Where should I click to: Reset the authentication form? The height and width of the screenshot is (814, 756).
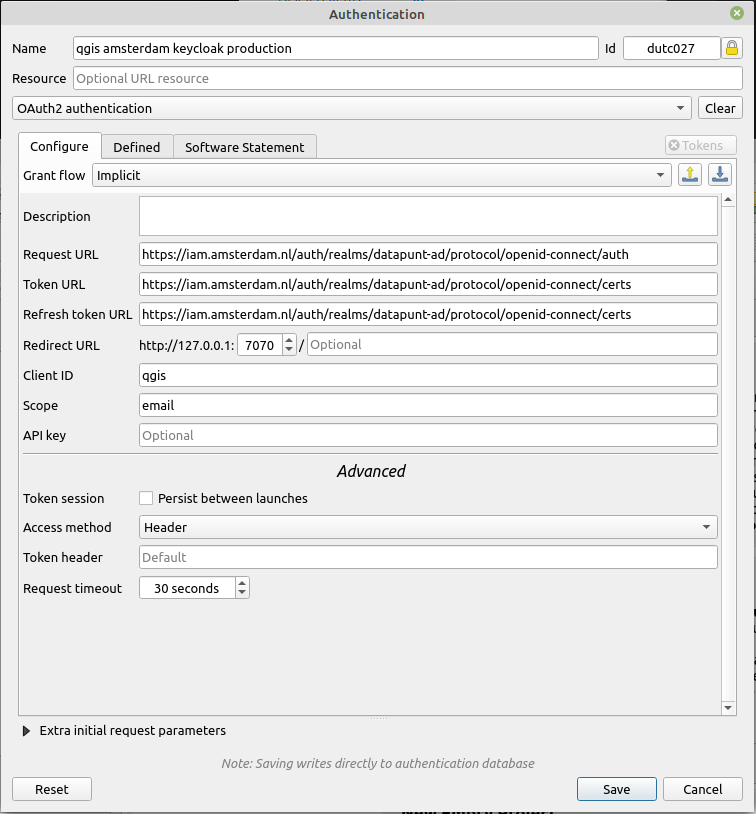click(51, 789)
